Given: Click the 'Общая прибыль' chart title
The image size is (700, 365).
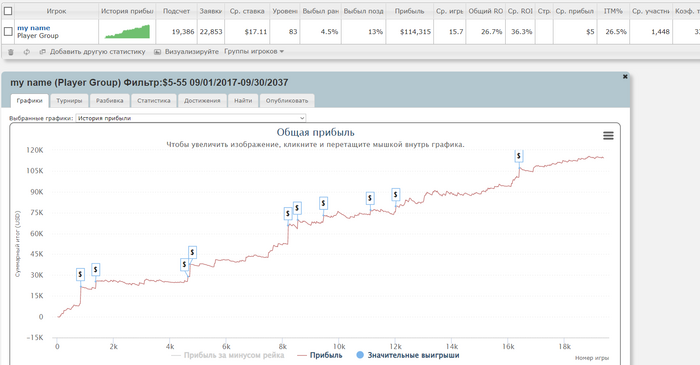Looking at the screenshot, I should pos(315,133).
